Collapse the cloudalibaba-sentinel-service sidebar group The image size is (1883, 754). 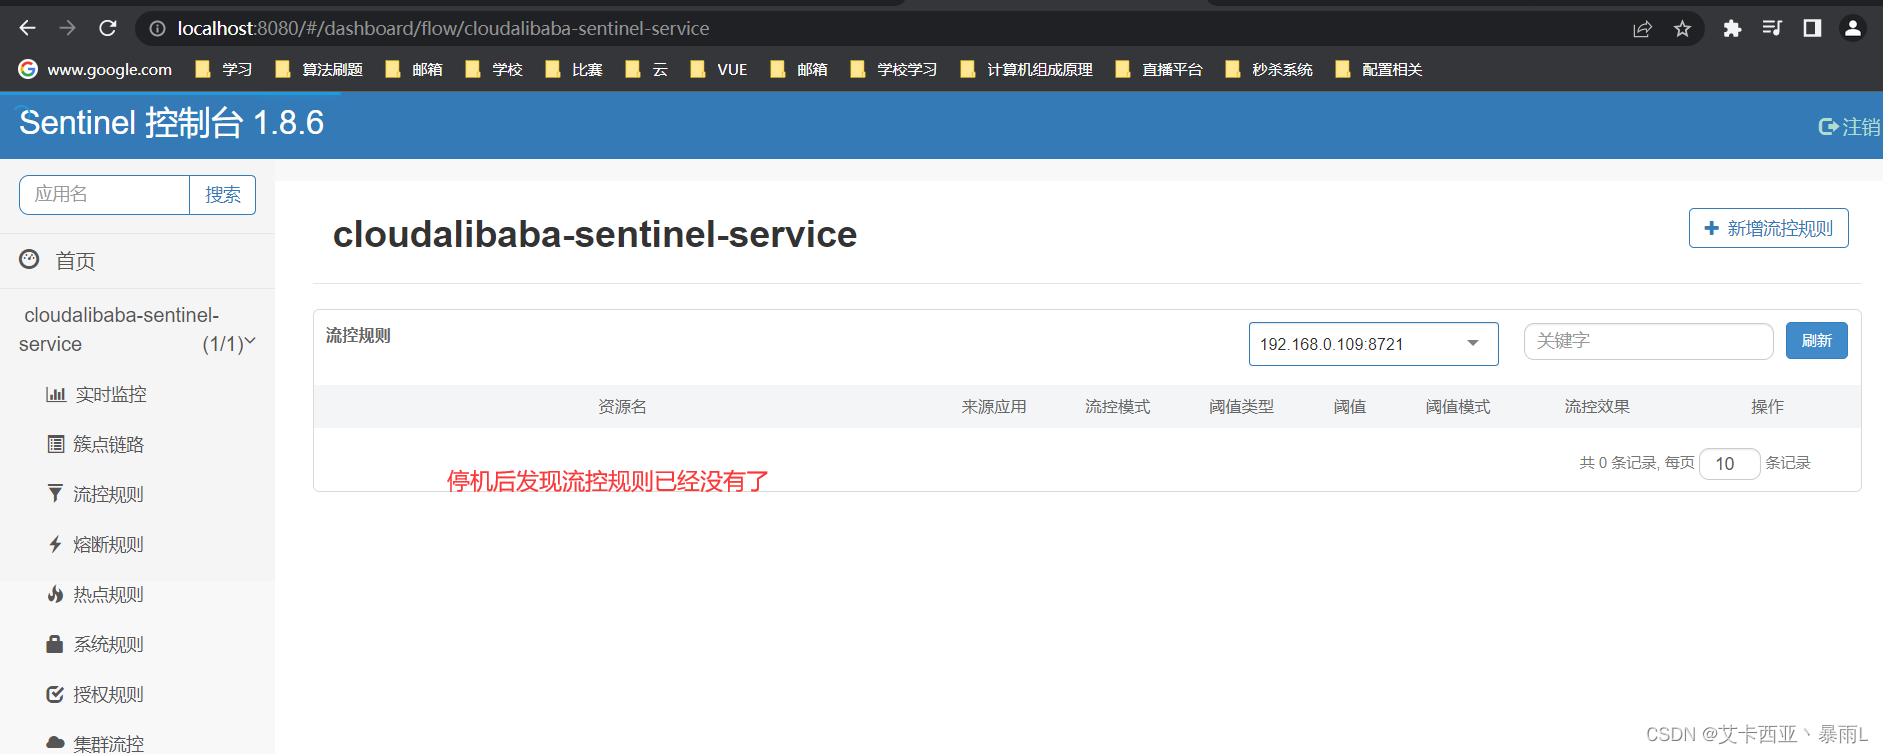tap(137, 329)
